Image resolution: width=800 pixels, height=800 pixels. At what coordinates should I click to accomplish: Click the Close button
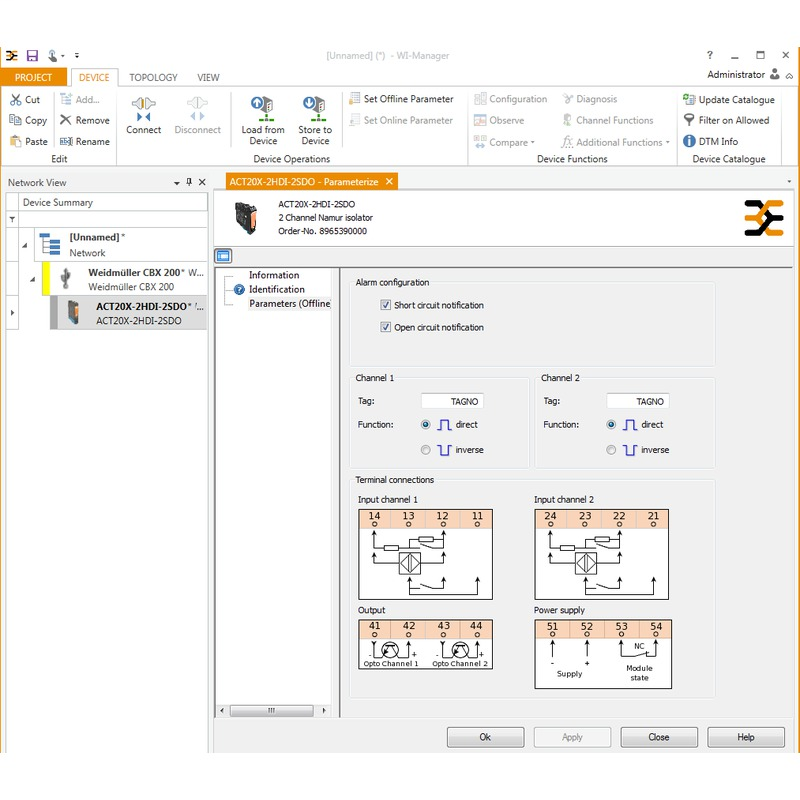click(x=659, y=737)
